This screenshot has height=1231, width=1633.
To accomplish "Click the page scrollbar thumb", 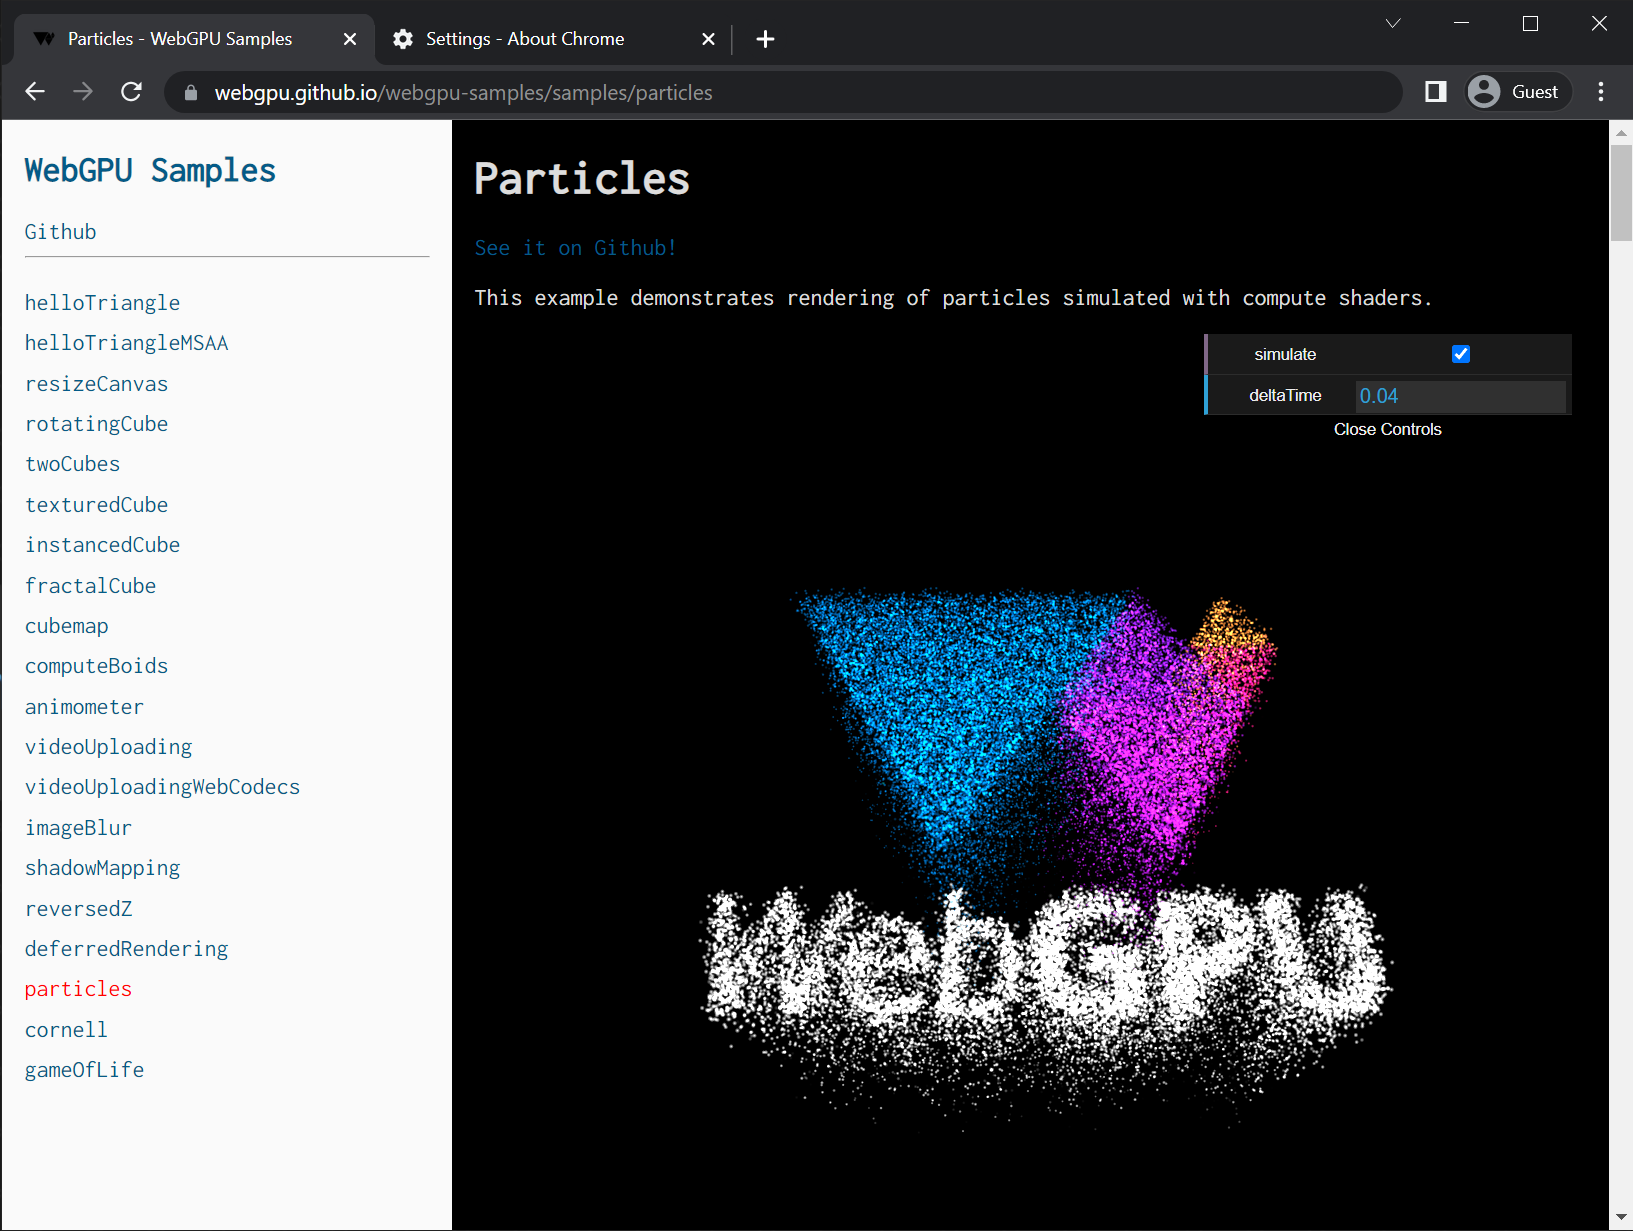I will click(x=1621, y=193).
